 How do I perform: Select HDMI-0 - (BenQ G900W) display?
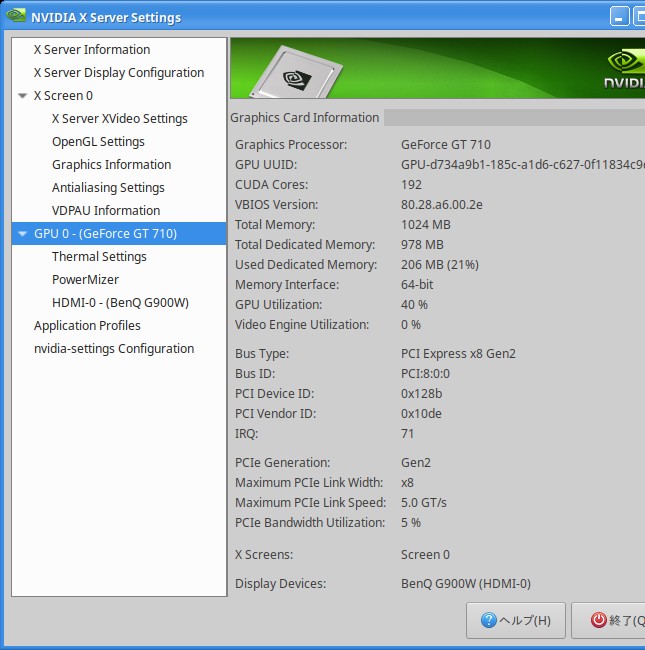121,303
